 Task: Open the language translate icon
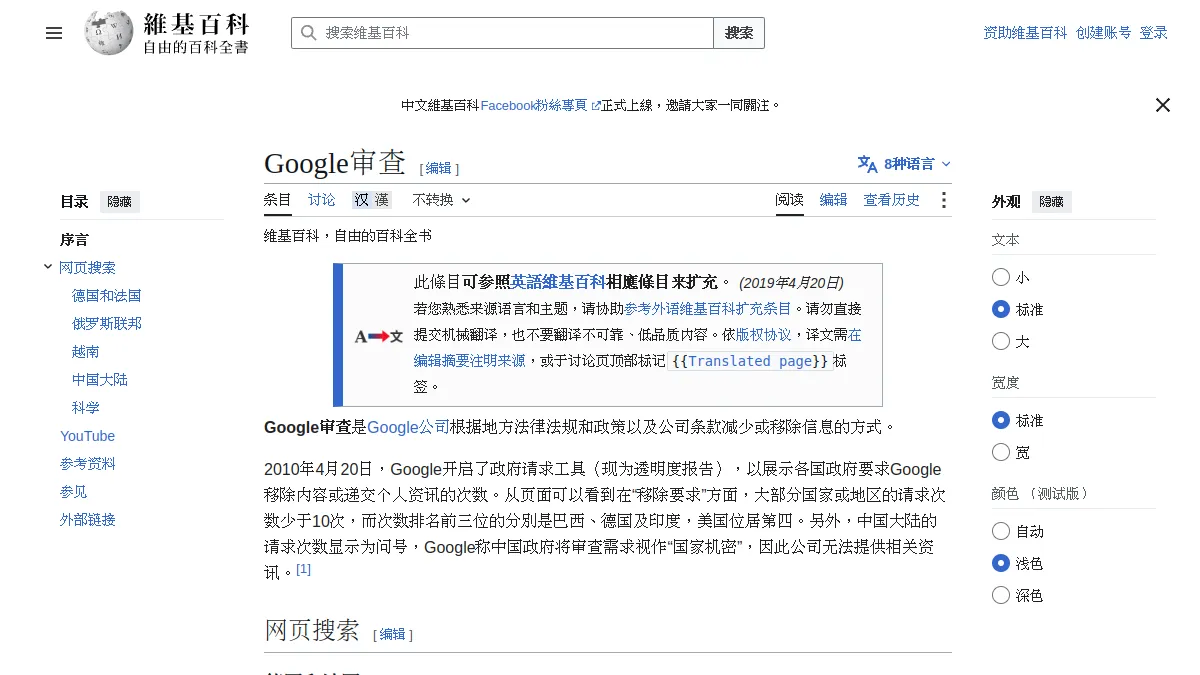coord(867,164)
